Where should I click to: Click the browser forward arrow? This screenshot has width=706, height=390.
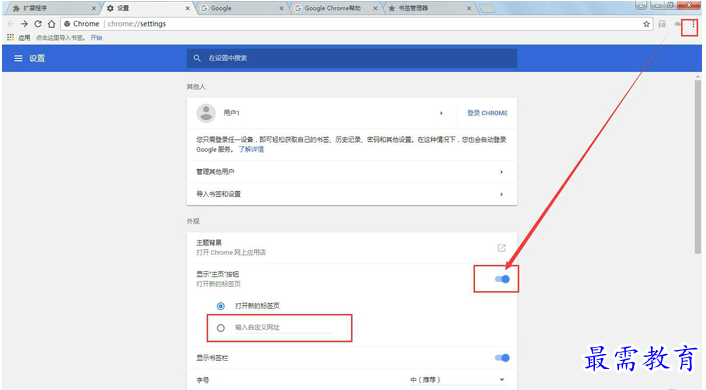point(24,24)
